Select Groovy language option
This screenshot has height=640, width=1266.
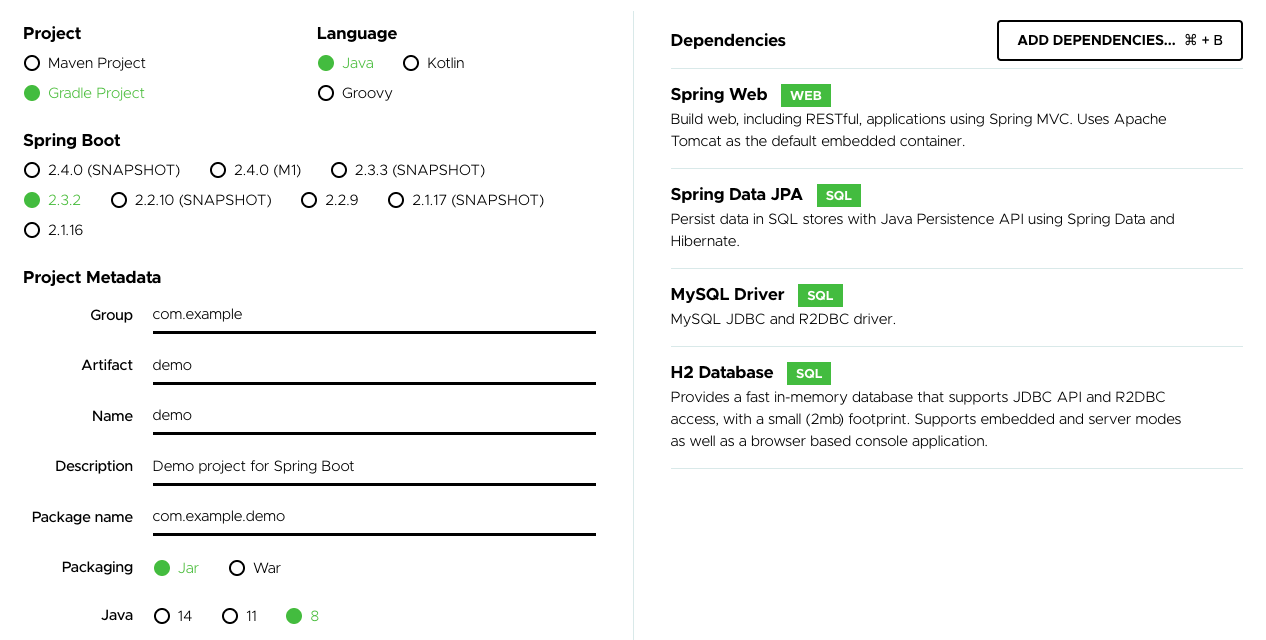(x=326, y=93)
